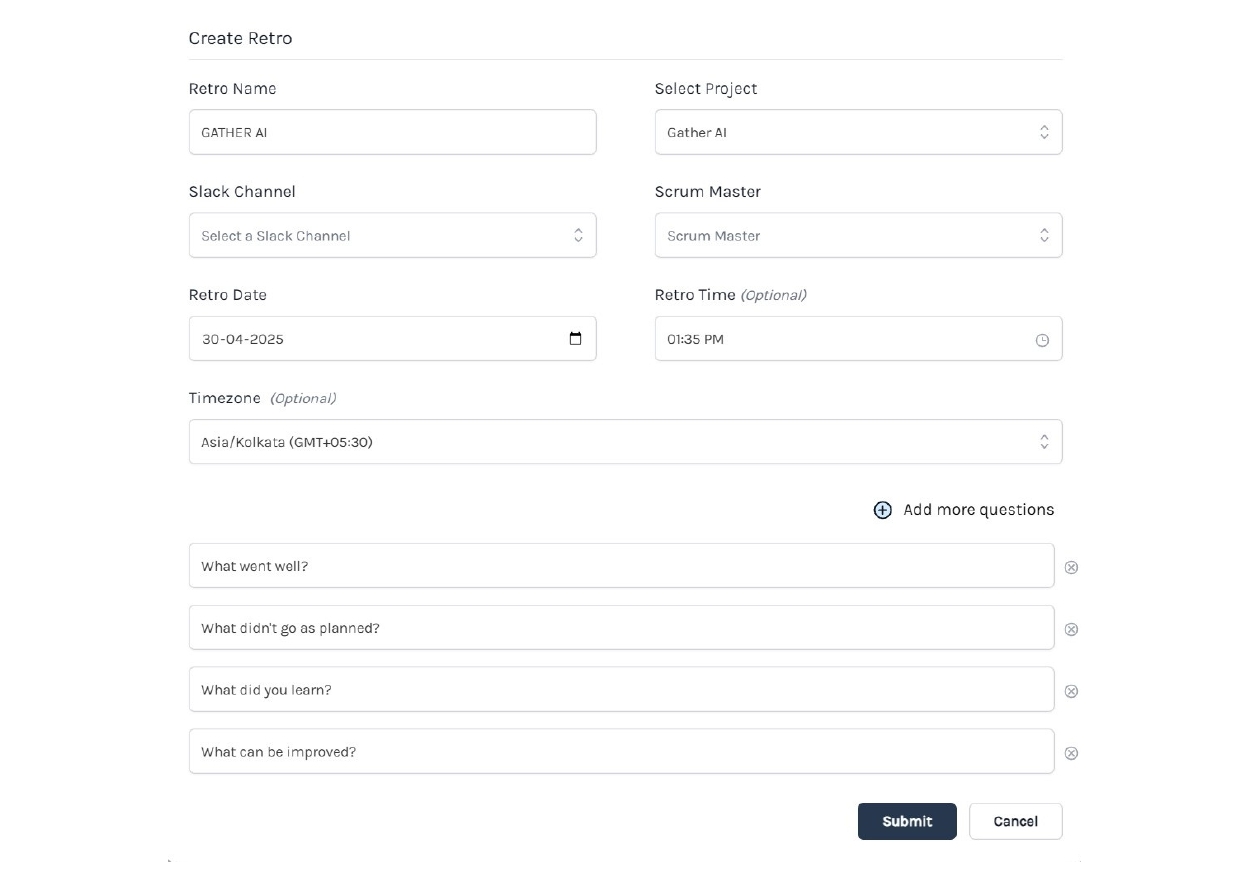Viewport: 1250px width, 875px height.
Task: Open the calendar picker icon in Retro Date
Action: point(575,338)
